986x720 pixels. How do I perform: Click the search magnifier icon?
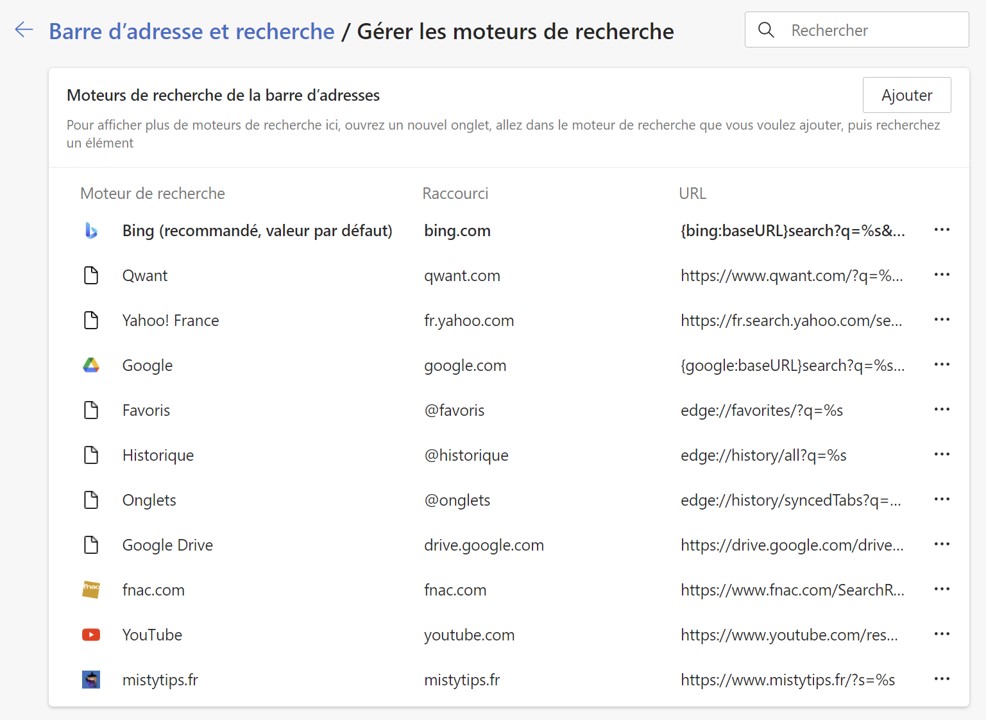click(x=766, y=30)
